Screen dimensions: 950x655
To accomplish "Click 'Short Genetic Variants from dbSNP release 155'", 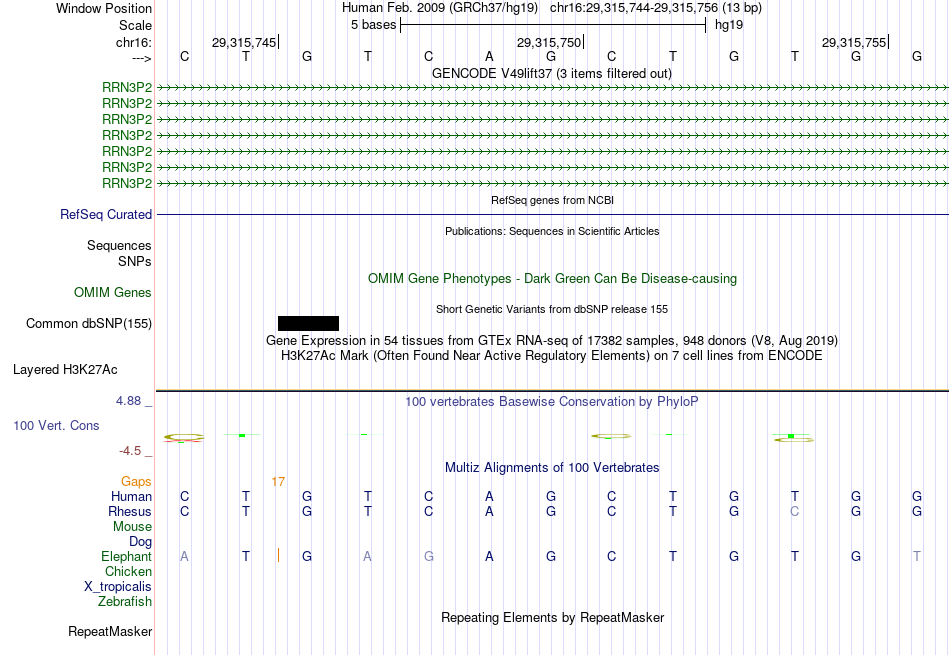I will coord(552,309).
